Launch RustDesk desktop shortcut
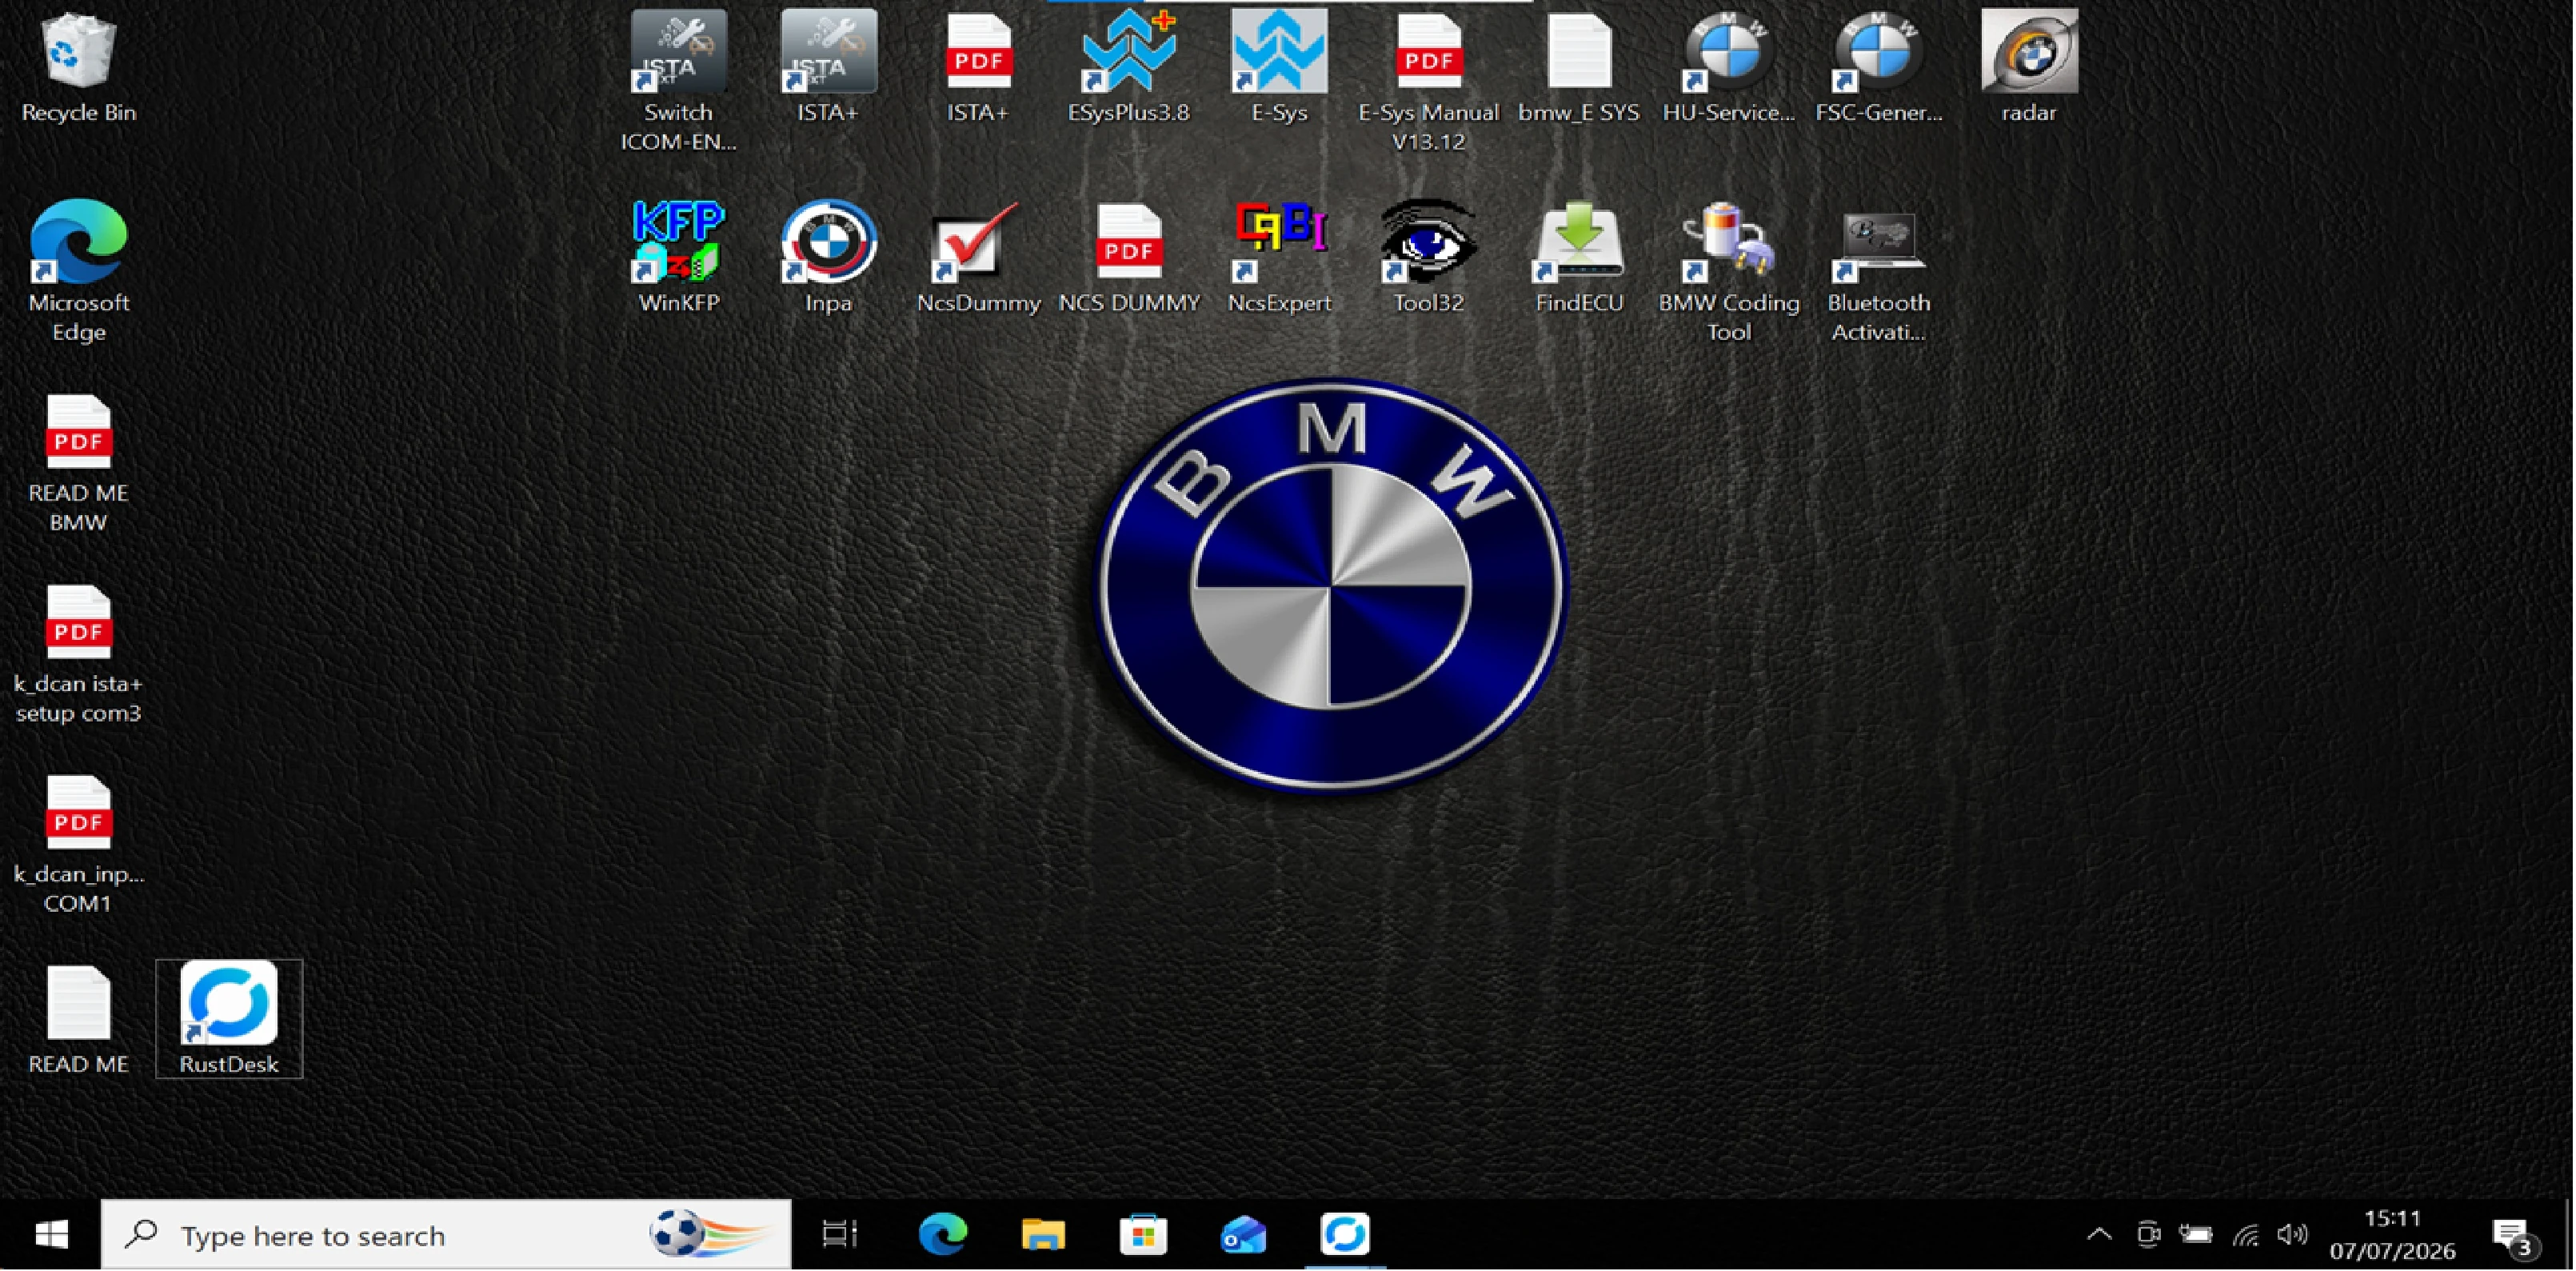This screenshot has width=2576, height=1271. coord(229,1018)
